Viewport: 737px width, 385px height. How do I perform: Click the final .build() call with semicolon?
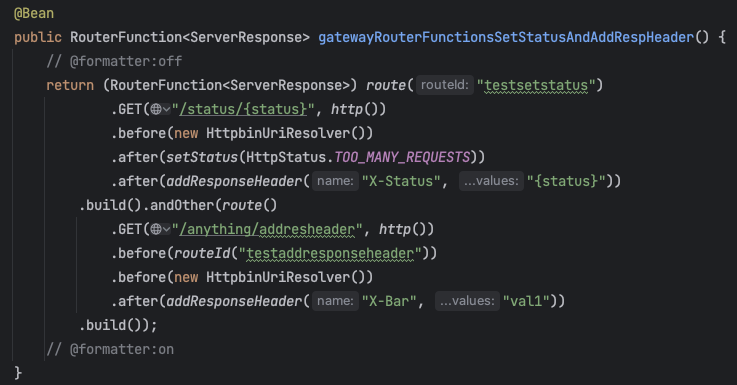click(x=118, y=325)
